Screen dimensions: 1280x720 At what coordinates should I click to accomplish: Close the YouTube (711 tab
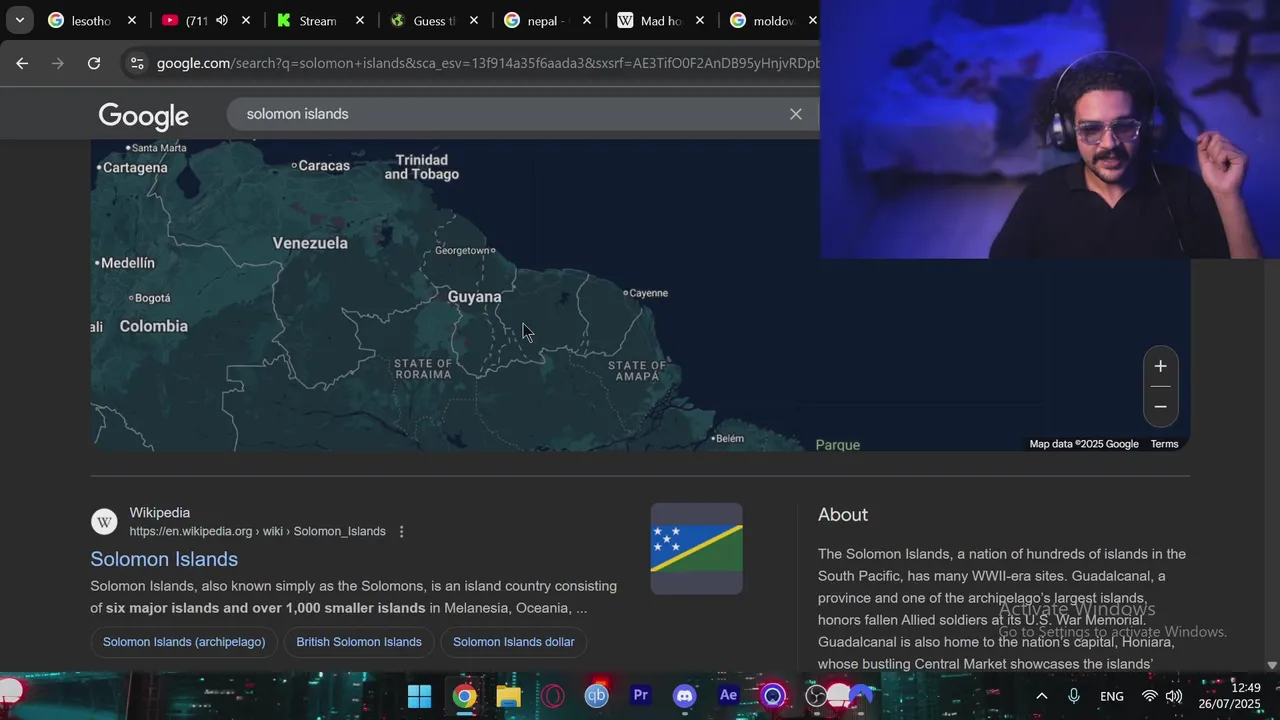(246, 20)
